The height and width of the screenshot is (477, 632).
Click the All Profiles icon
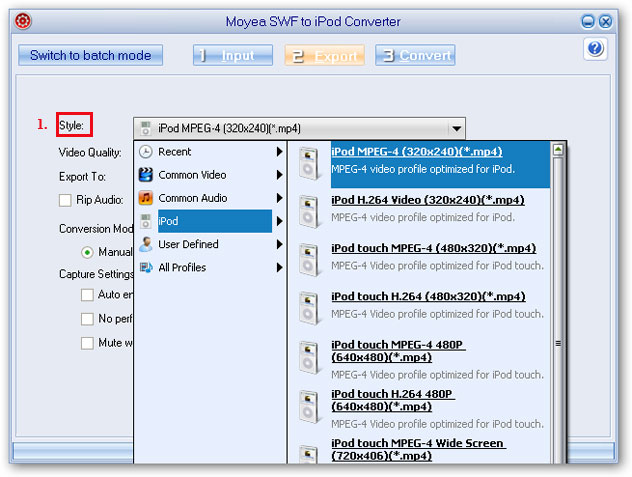pyautogui.click(x=146, y=267)
